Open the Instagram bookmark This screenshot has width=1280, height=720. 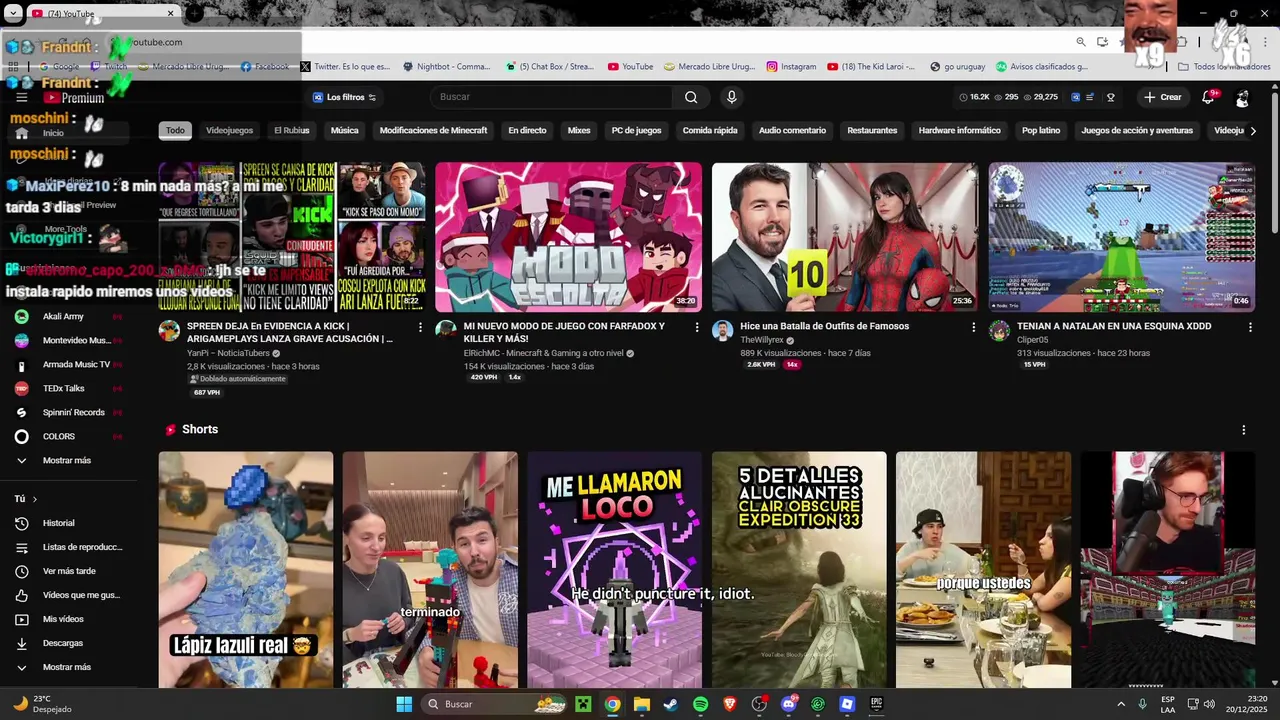pos(791,67)
